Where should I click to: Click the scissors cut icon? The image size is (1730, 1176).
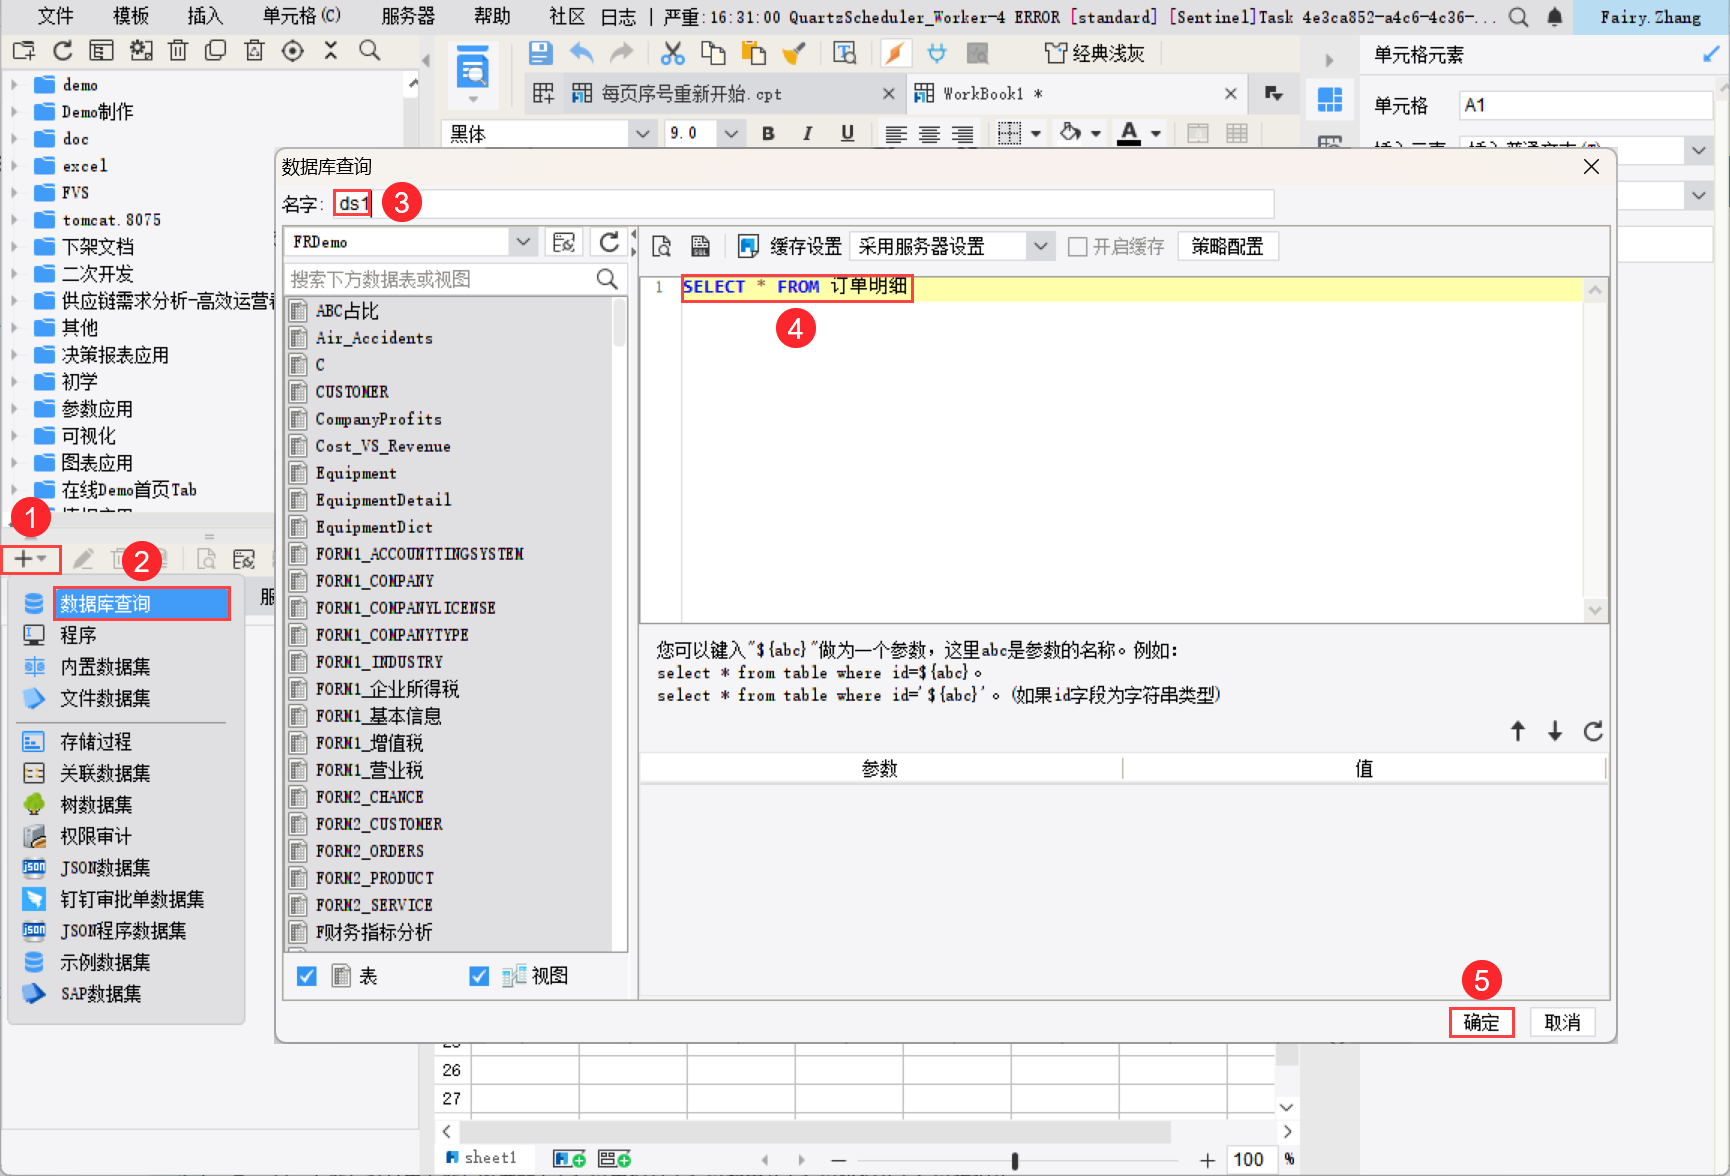coord(673,53)
